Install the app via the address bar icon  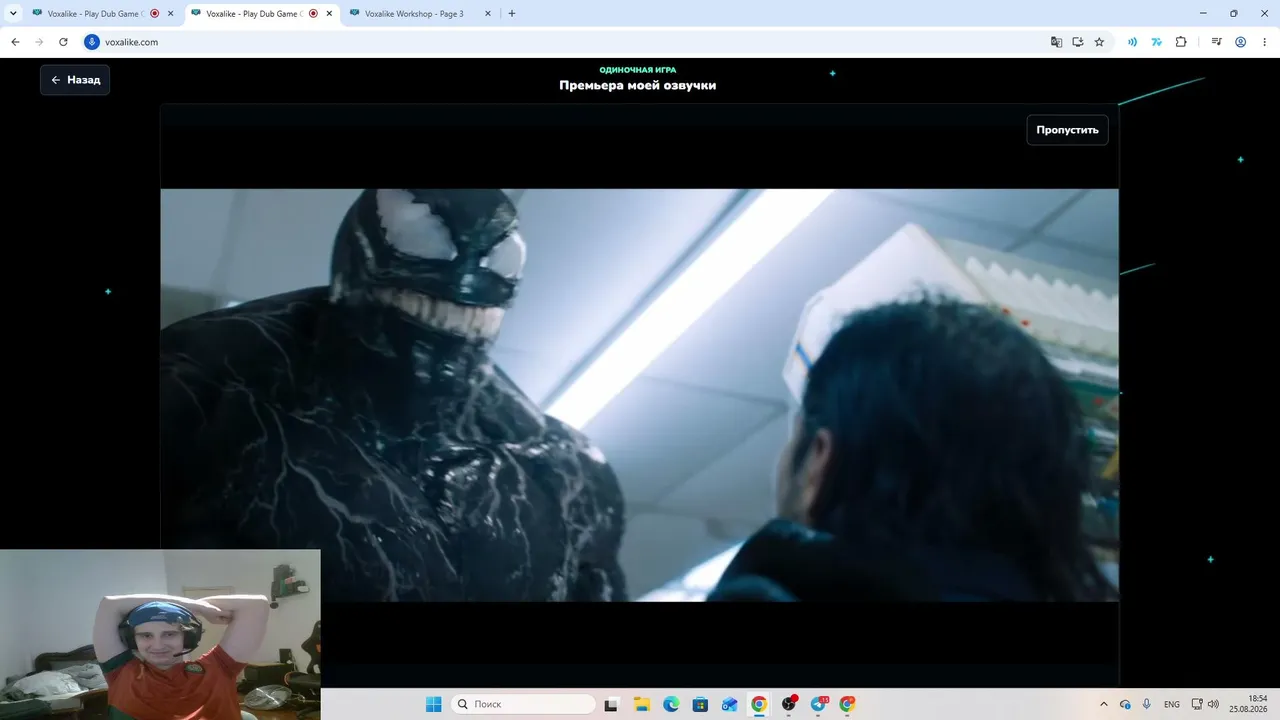tap(1078, 42)
